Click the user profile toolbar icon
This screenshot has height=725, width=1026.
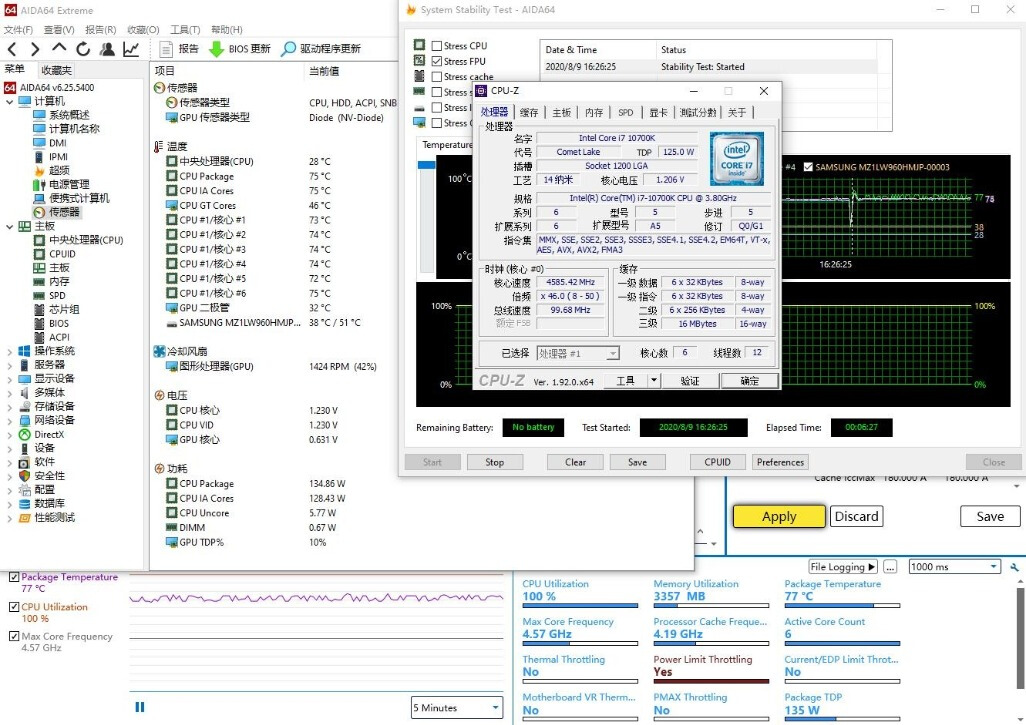(107, 49)
